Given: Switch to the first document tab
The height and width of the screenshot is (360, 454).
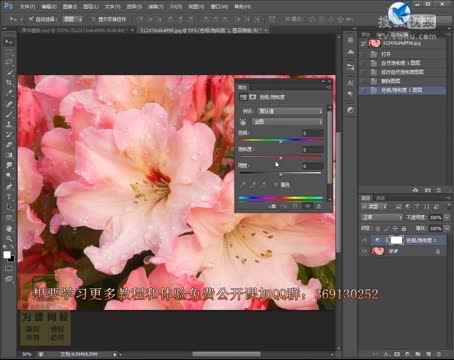Looking at the screenshot, I should [x=77, y=30].
